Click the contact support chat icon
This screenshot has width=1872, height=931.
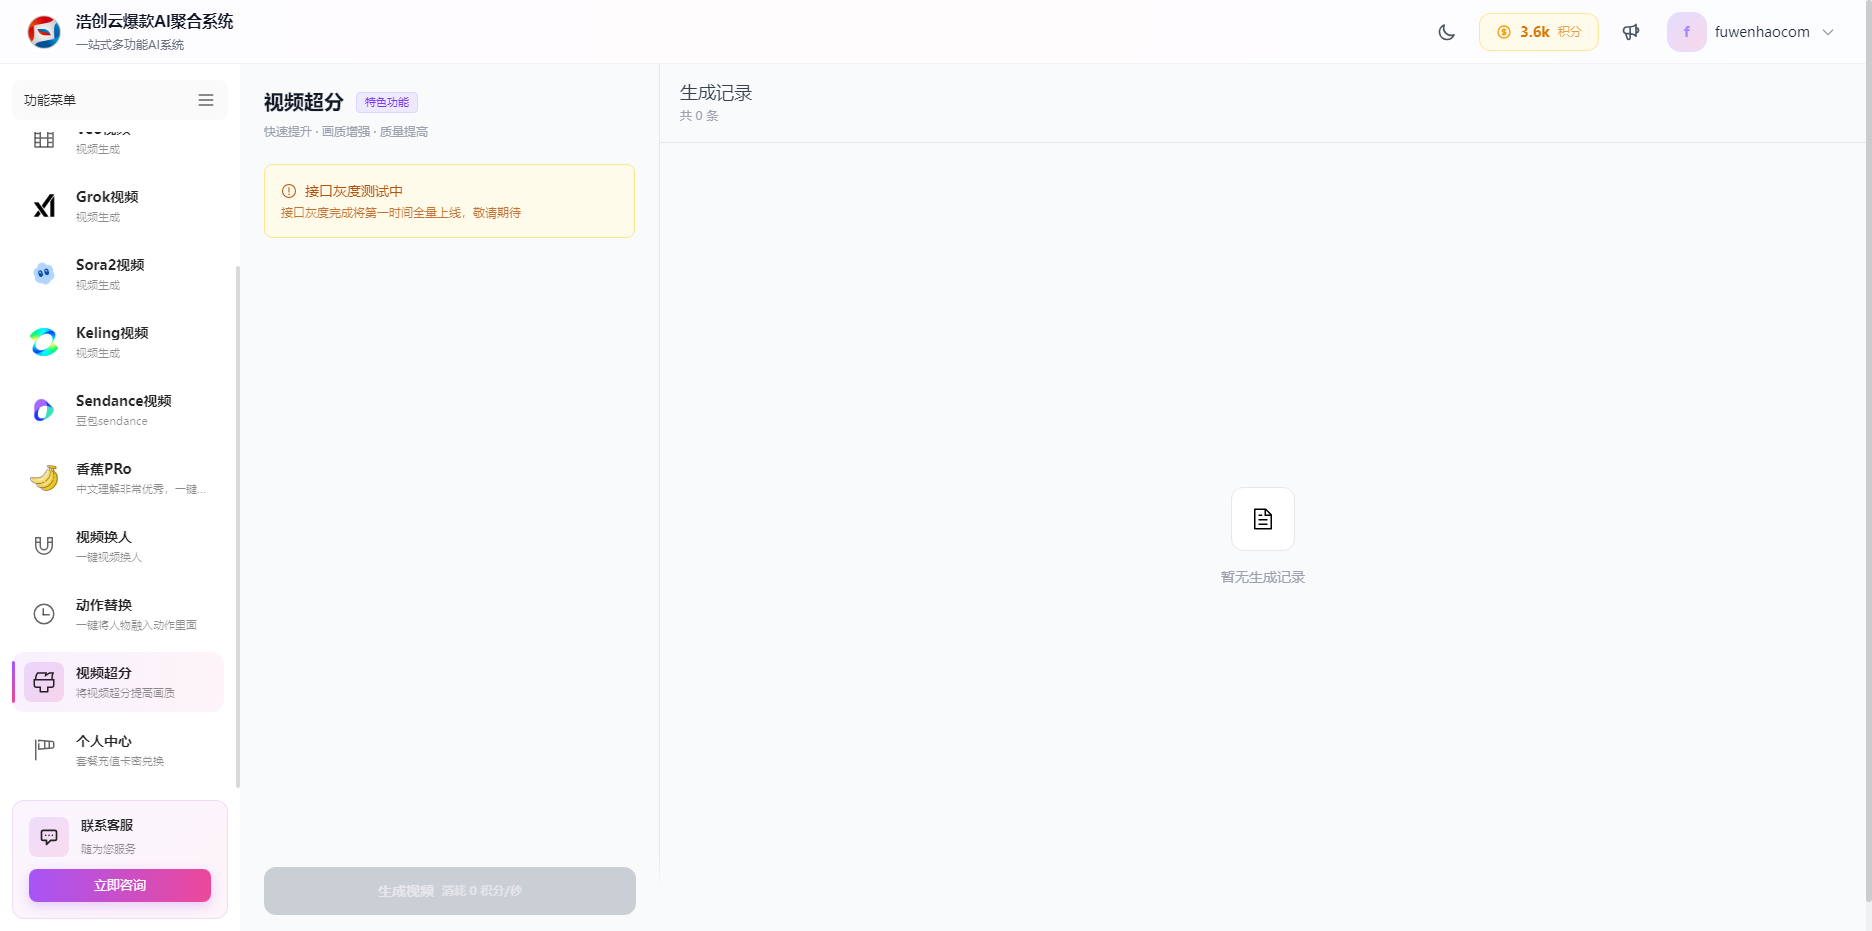[49, 837]
